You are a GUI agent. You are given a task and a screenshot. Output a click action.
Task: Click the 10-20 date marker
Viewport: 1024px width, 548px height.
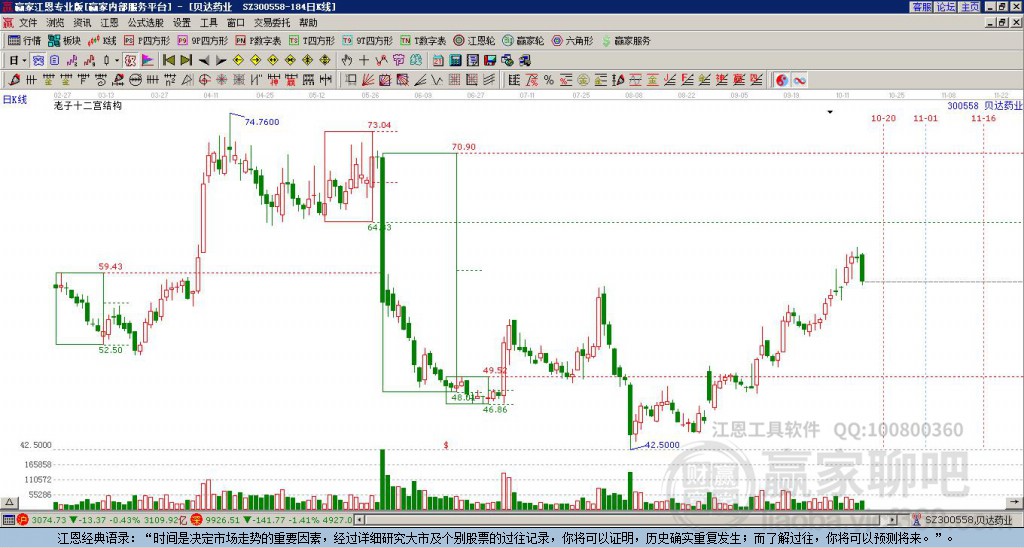[x=883, y=118]
